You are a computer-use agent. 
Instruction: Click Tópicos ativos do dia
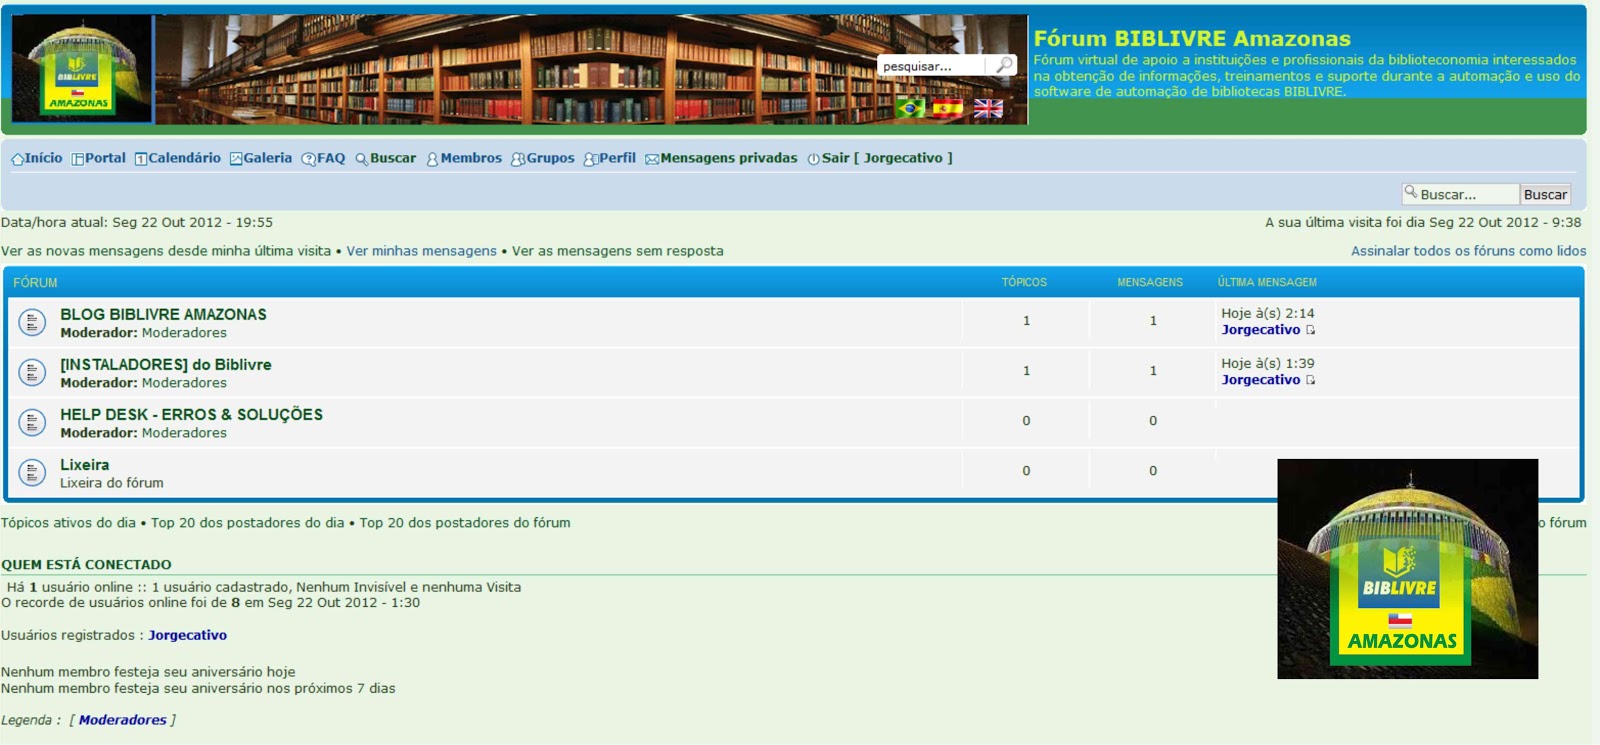click(x=68, y=522)
